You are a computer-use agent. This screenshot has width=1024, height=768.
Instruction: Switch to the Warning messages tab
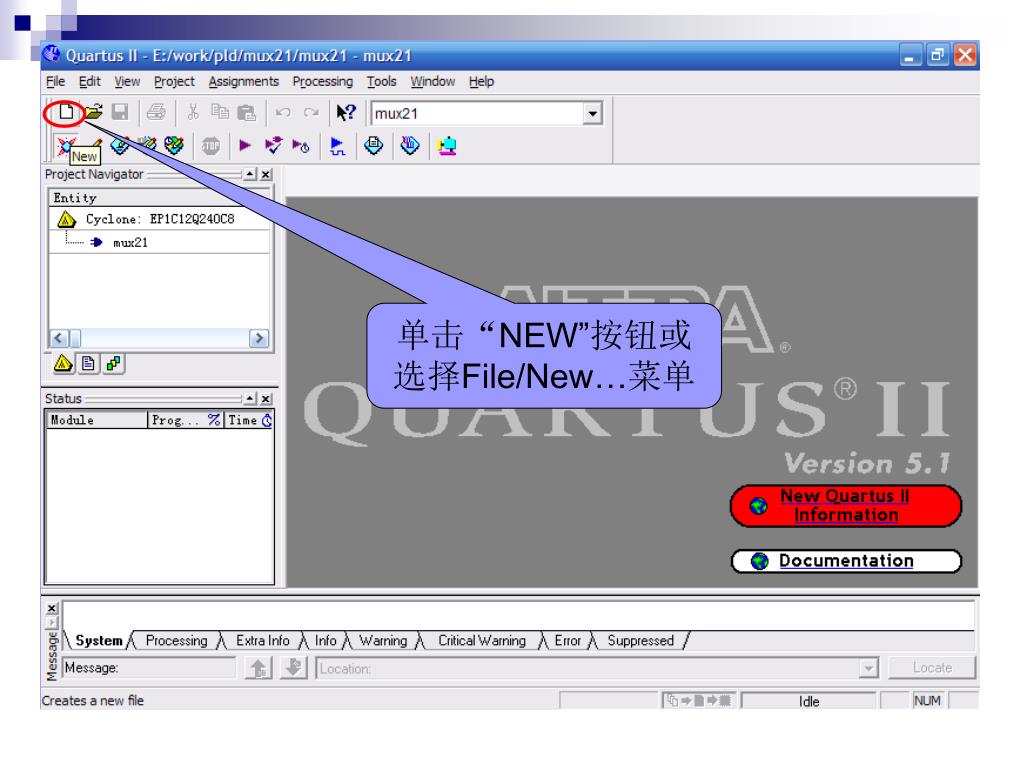coord(383,641)
